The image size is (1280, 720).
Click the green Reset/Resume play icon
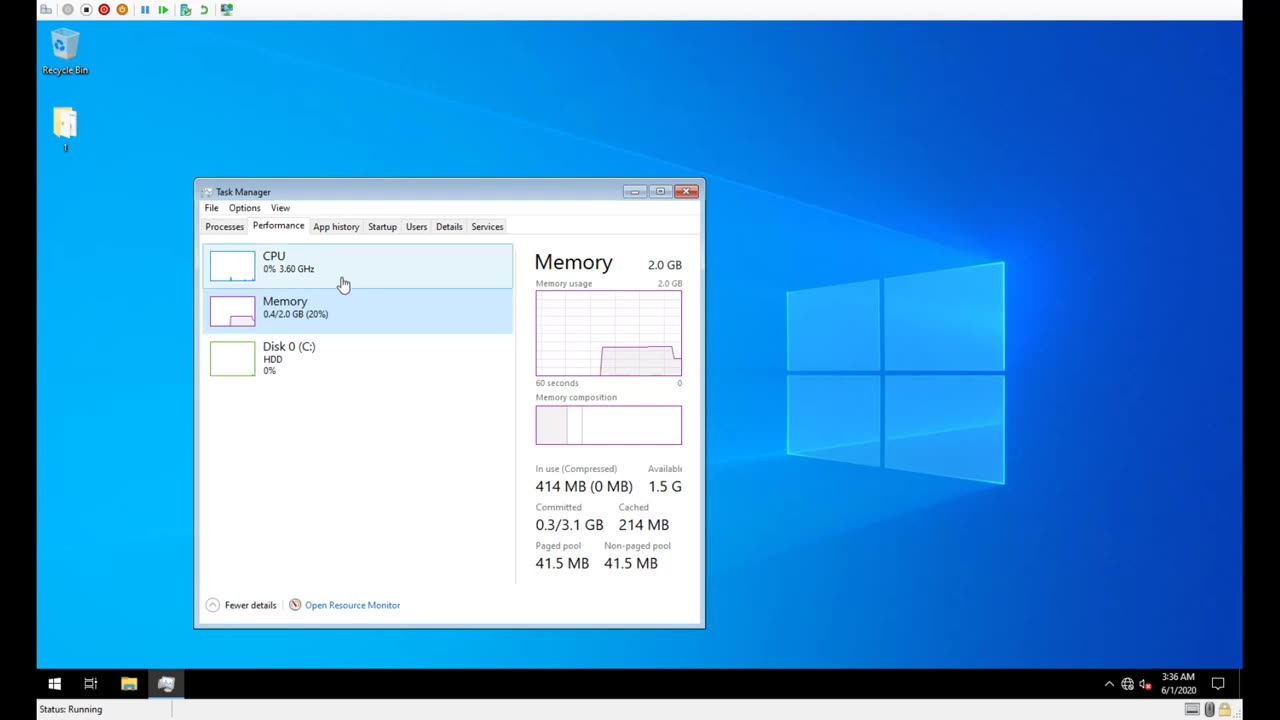[x=163, y=10]
